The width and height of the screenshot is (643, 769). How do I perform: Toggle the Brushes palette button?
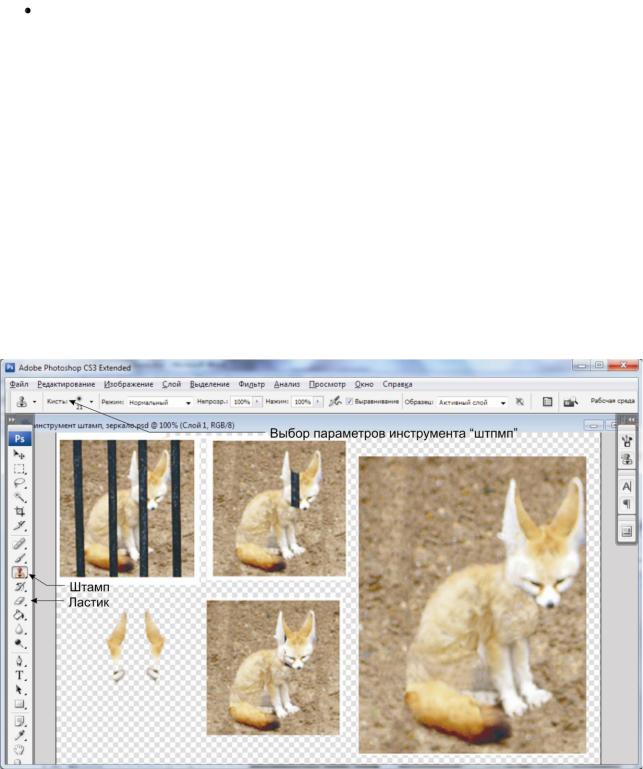547,402
